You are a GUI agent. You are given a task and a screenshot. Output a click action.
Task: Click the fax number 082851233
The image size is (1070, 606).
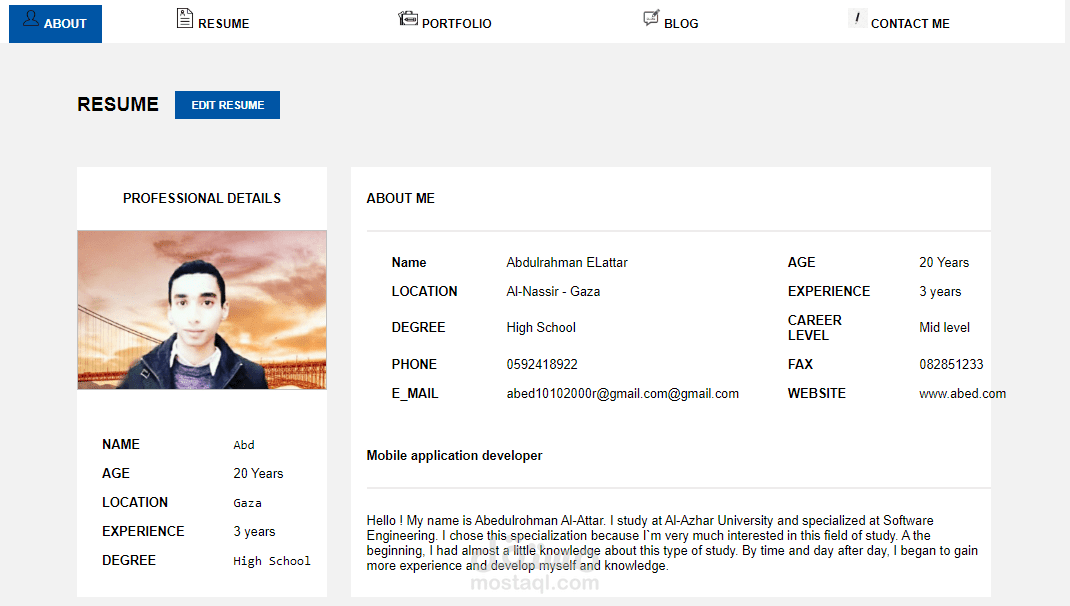point(951,364)
